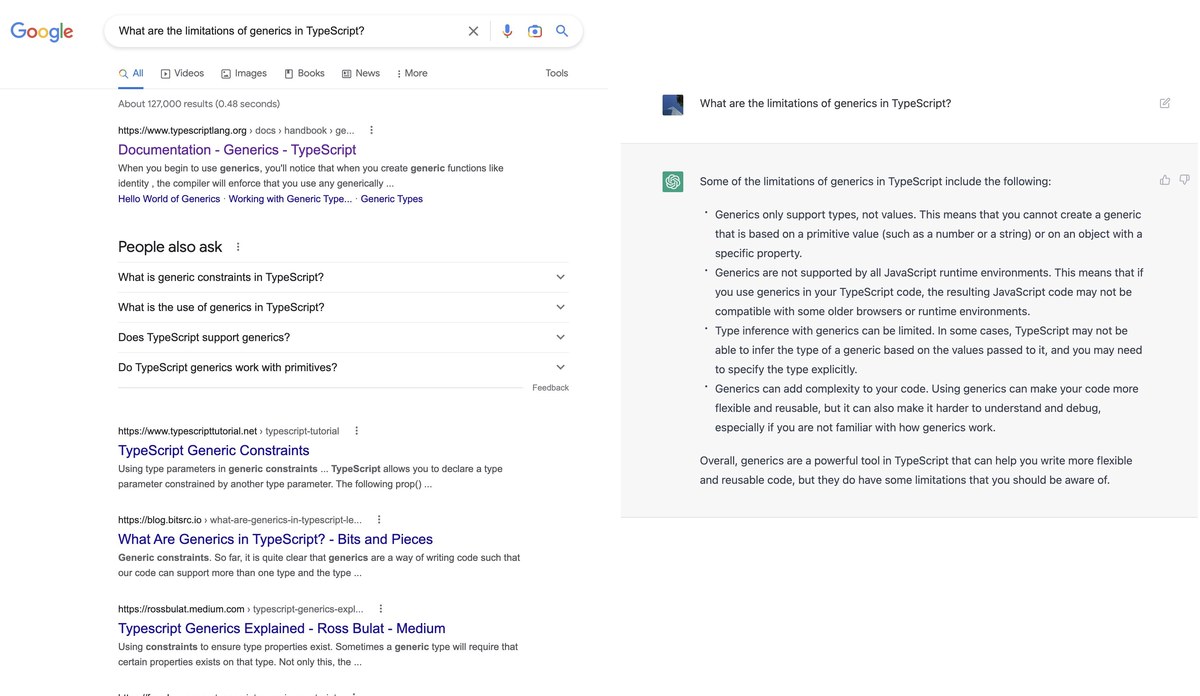Open 'Working with Generic Type...' sitelink
Viewport: 1200px width, 696px height.
point(290,199)
